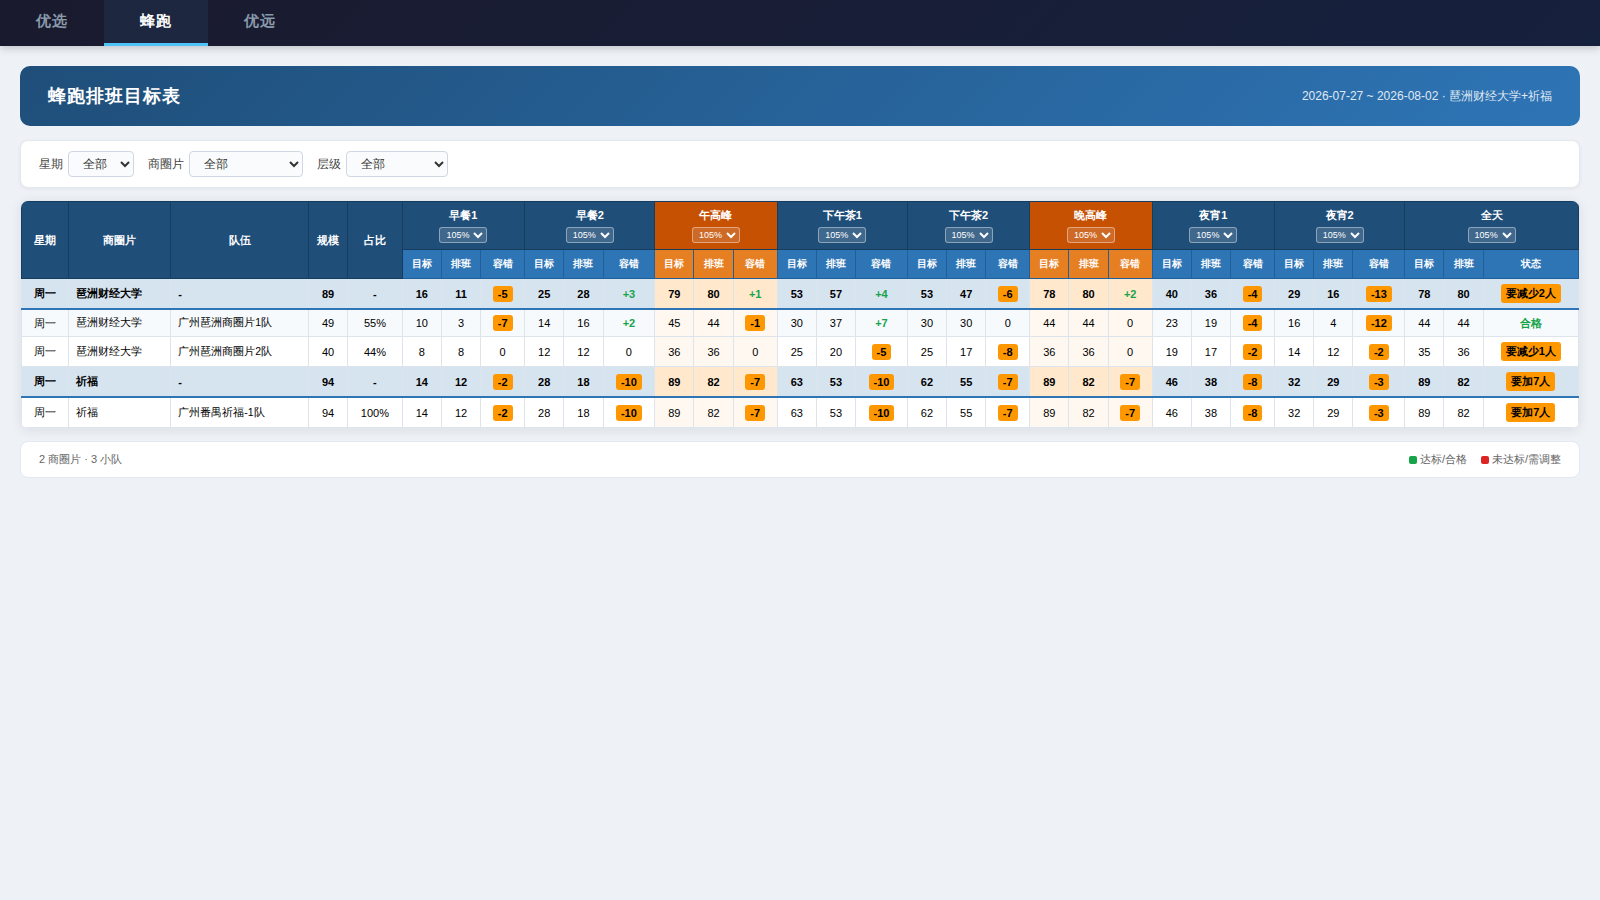Click the 占比 column header
1600x900 pixels.
(375, 240)
